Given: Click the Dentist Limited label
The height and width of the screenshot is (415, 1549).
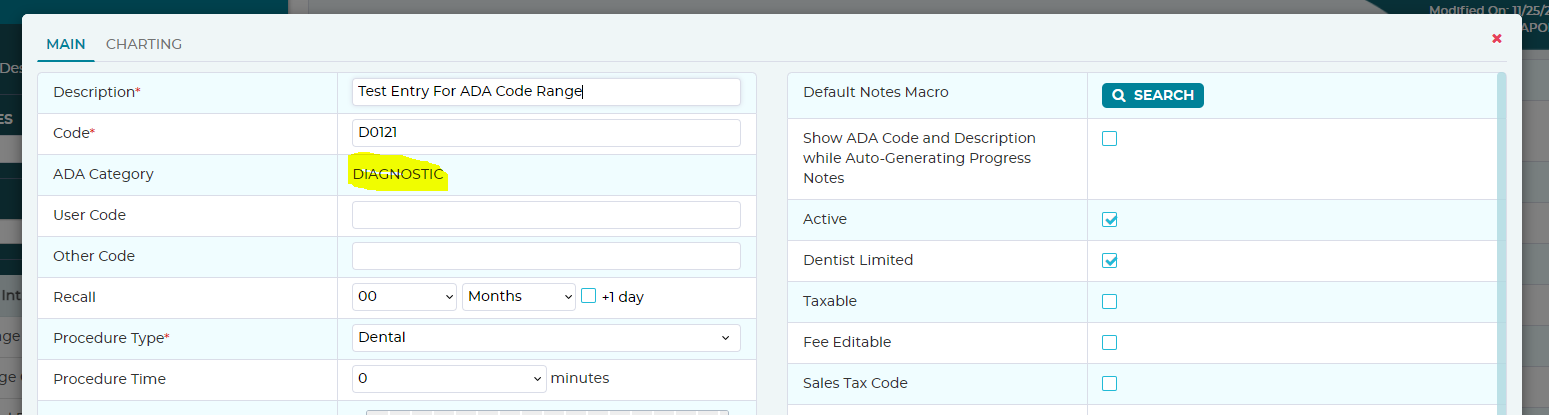Looking at the screenshot, I should click(x=858, y=260).
